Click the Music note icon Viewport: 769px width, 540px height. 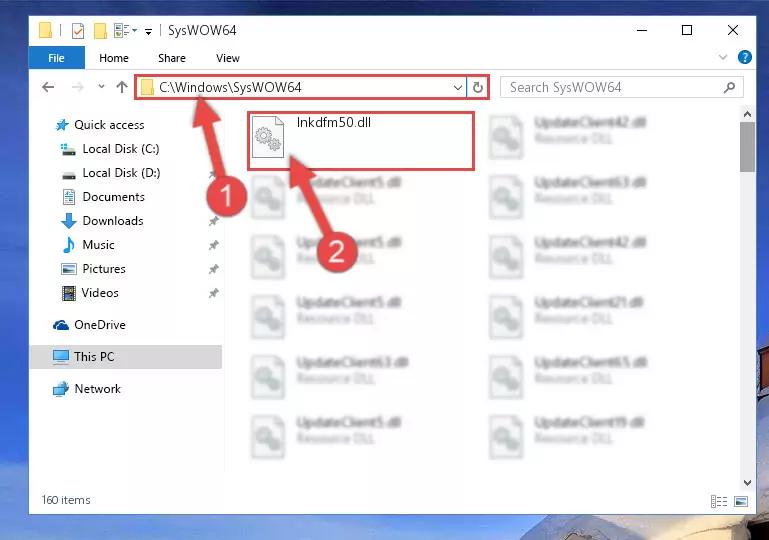[69, 245]
